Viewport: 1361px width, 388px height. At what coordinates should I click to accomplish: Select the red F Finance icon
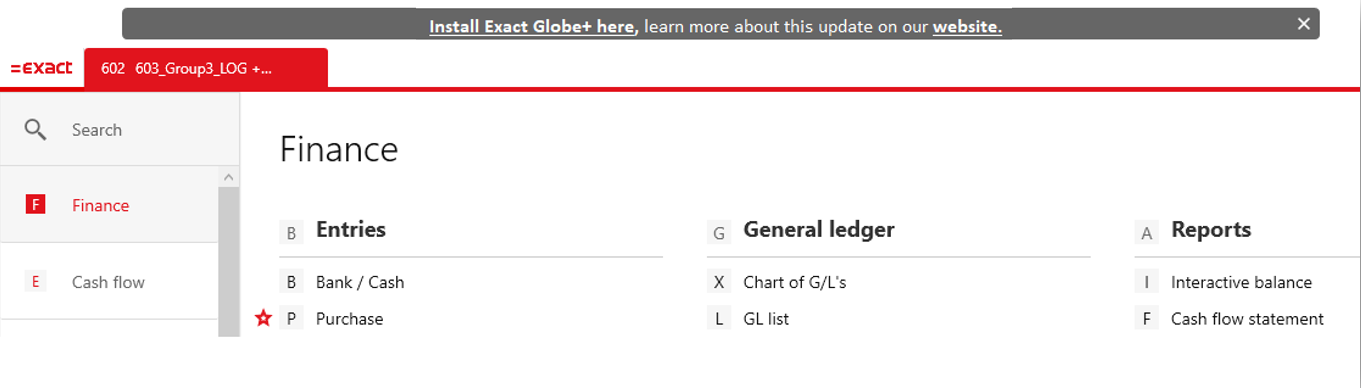pos(36,205)
